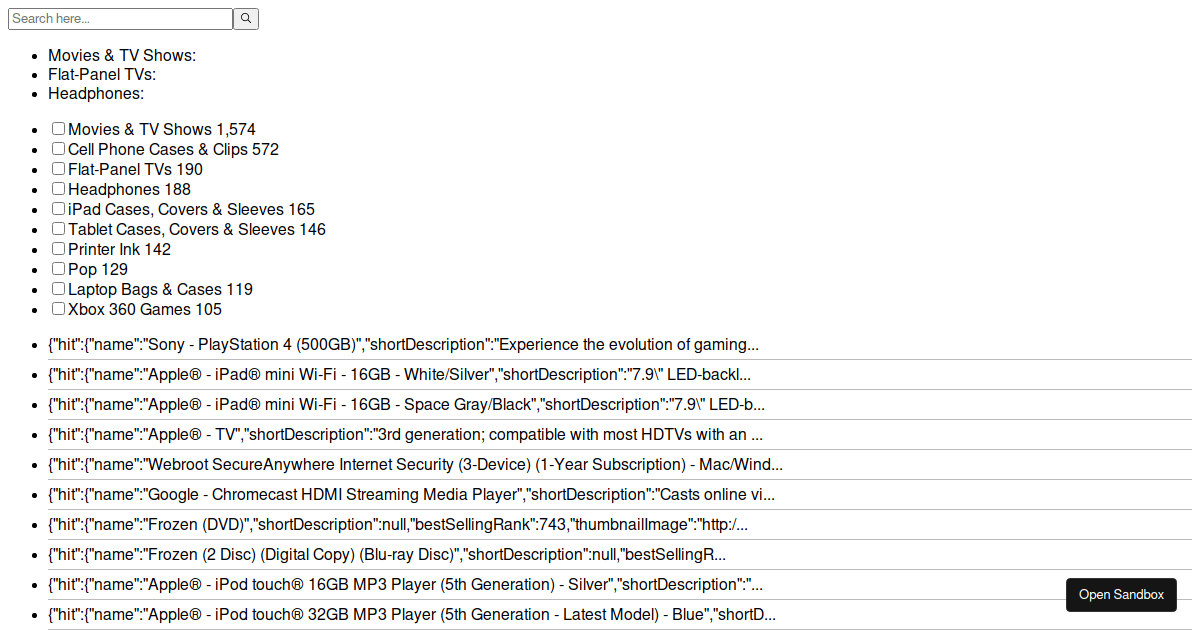Tick the Cell Phone Cases & Clips checkbox
1200x630 pixels.
point(59,149)
